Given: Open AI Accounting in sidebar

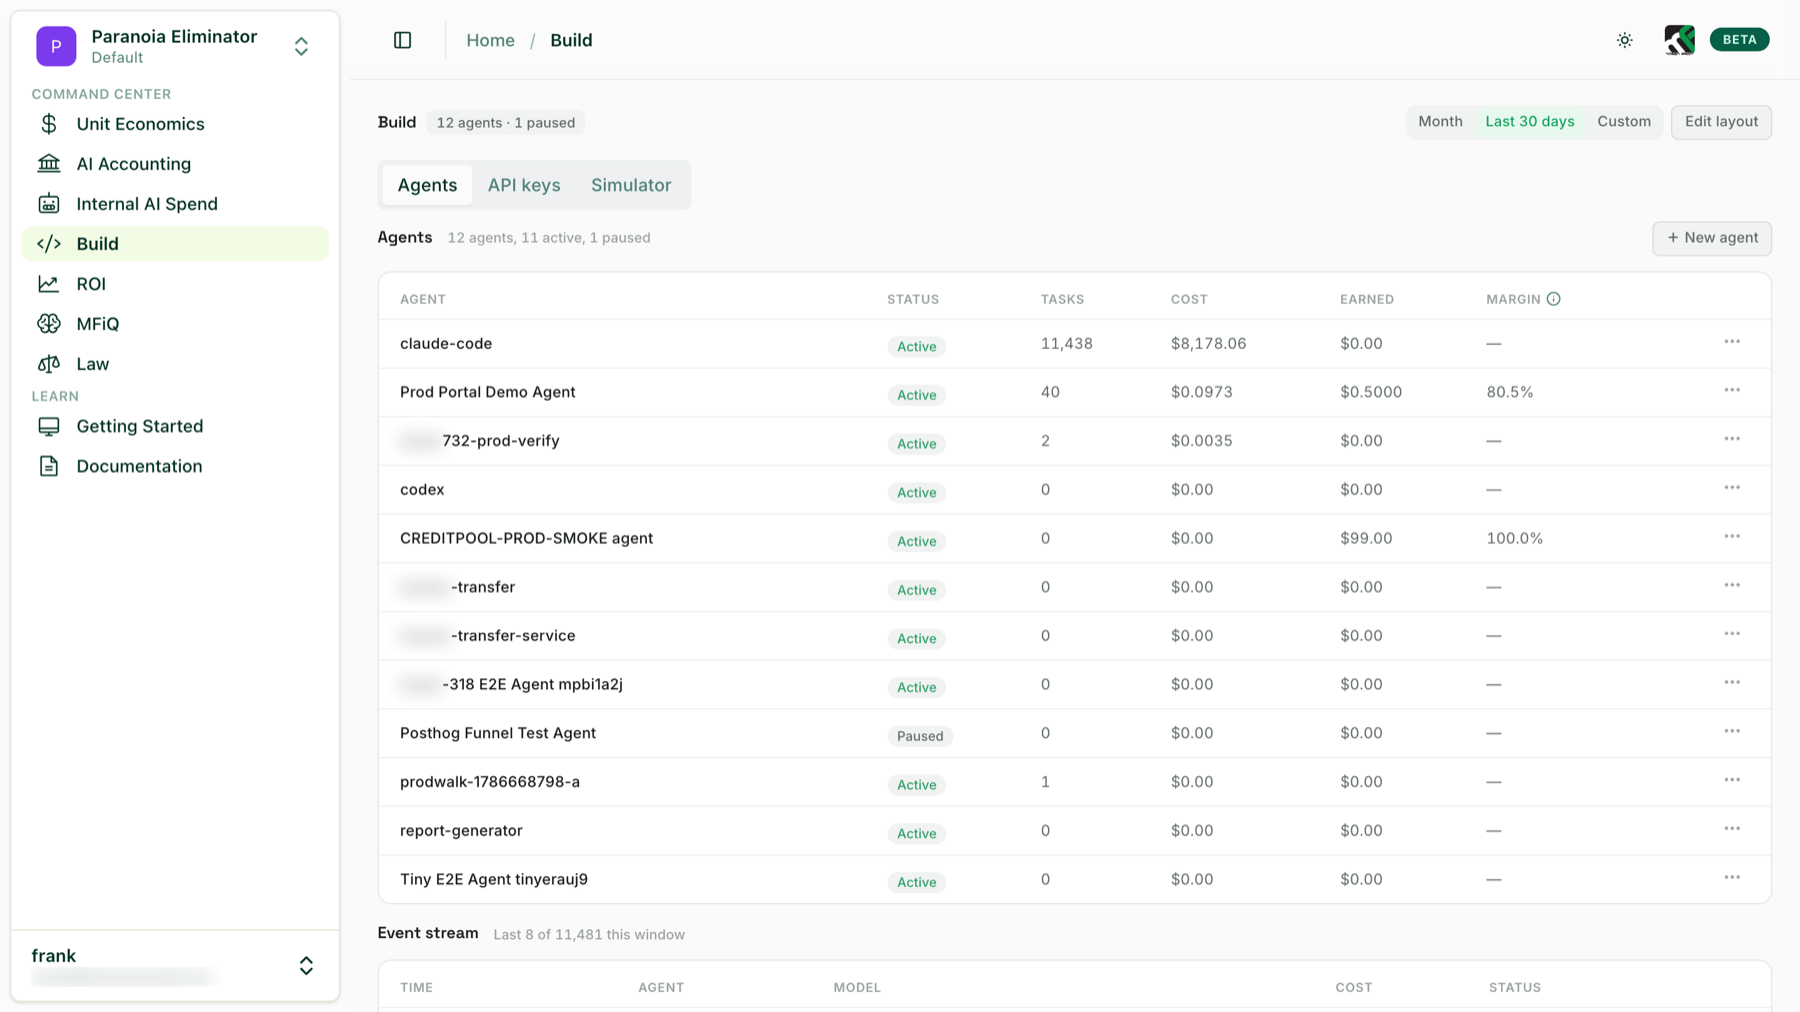Looking at the screenshot, I should click(x=175, y=164).
